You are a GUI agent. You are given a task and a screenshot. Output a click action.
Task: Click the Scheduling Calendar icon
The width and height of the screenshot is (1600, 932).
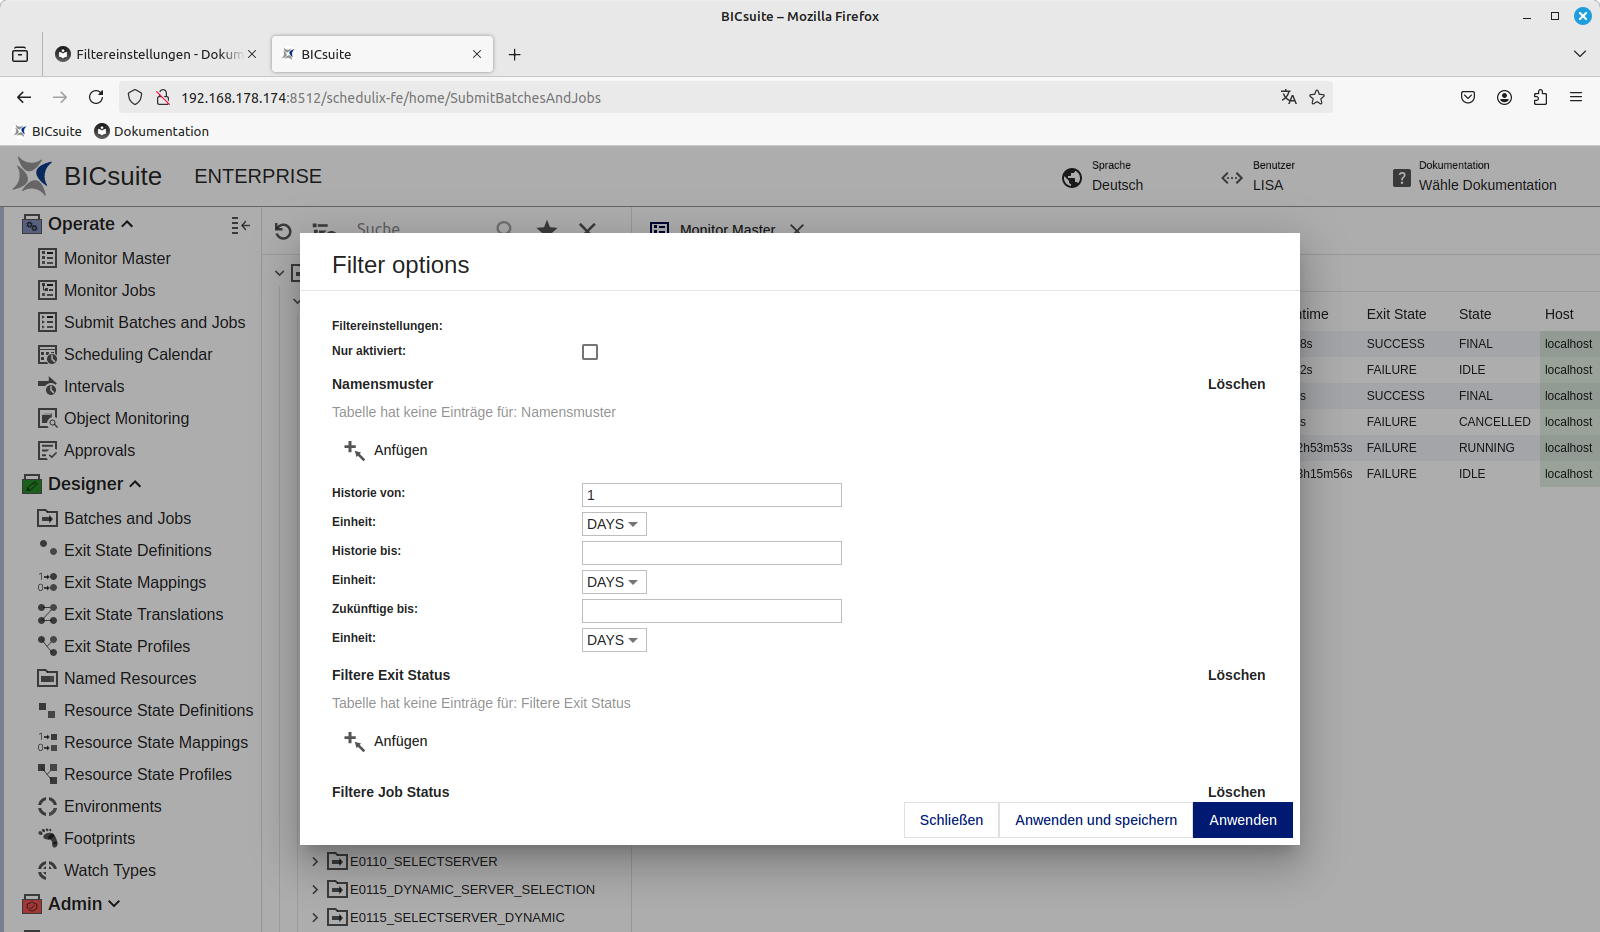click(47, 354)
